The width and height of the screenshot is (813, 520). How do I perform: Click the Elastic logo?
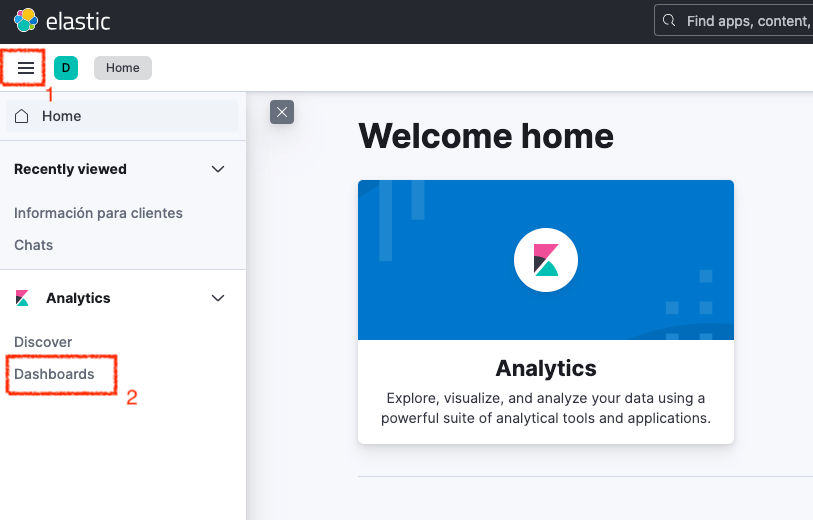[62, 21]
